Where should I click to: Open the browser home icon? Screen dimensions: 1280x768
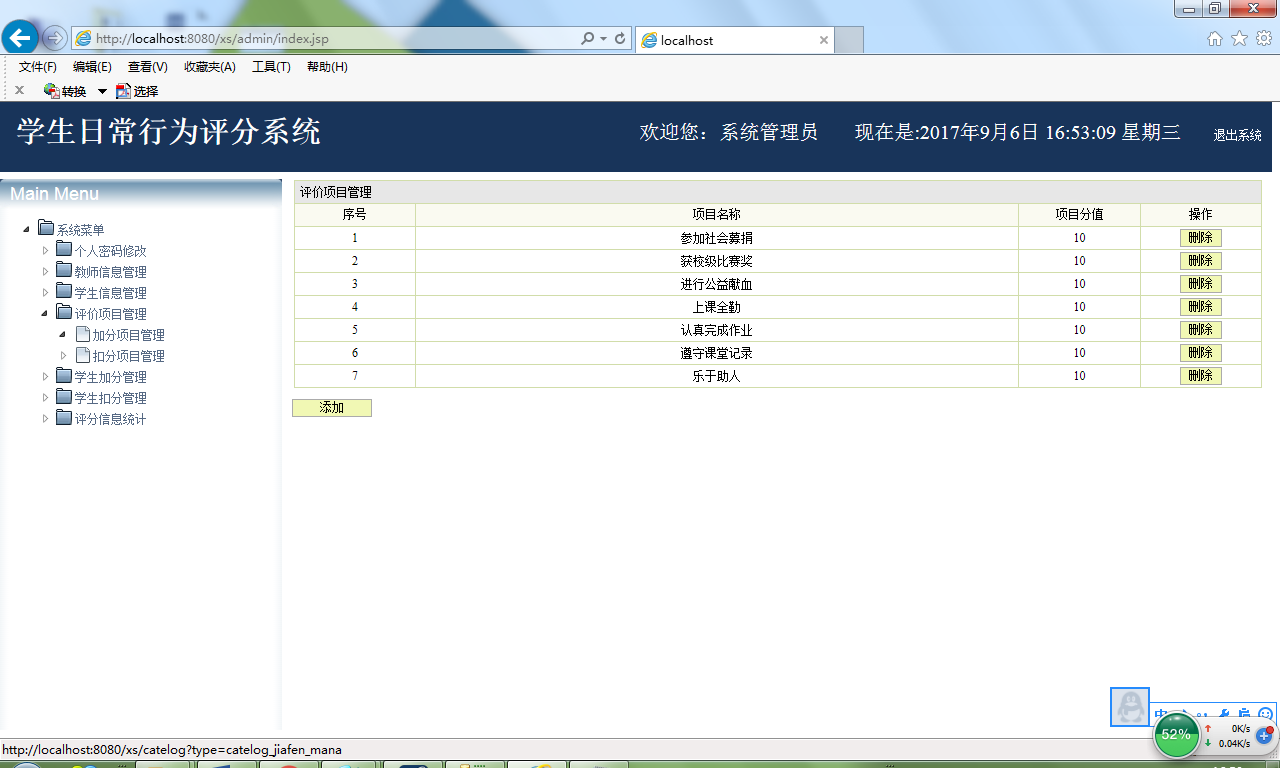pyautogui.click(x=1215, y=39)
